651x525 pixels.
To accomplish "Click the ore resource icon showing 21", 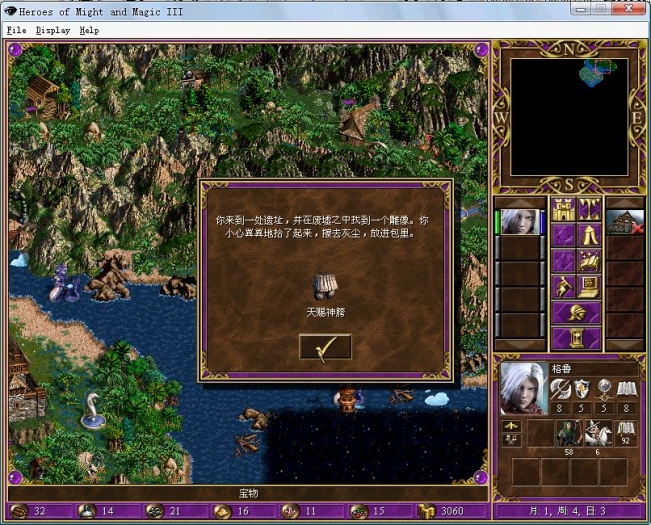I will point(154,511).
